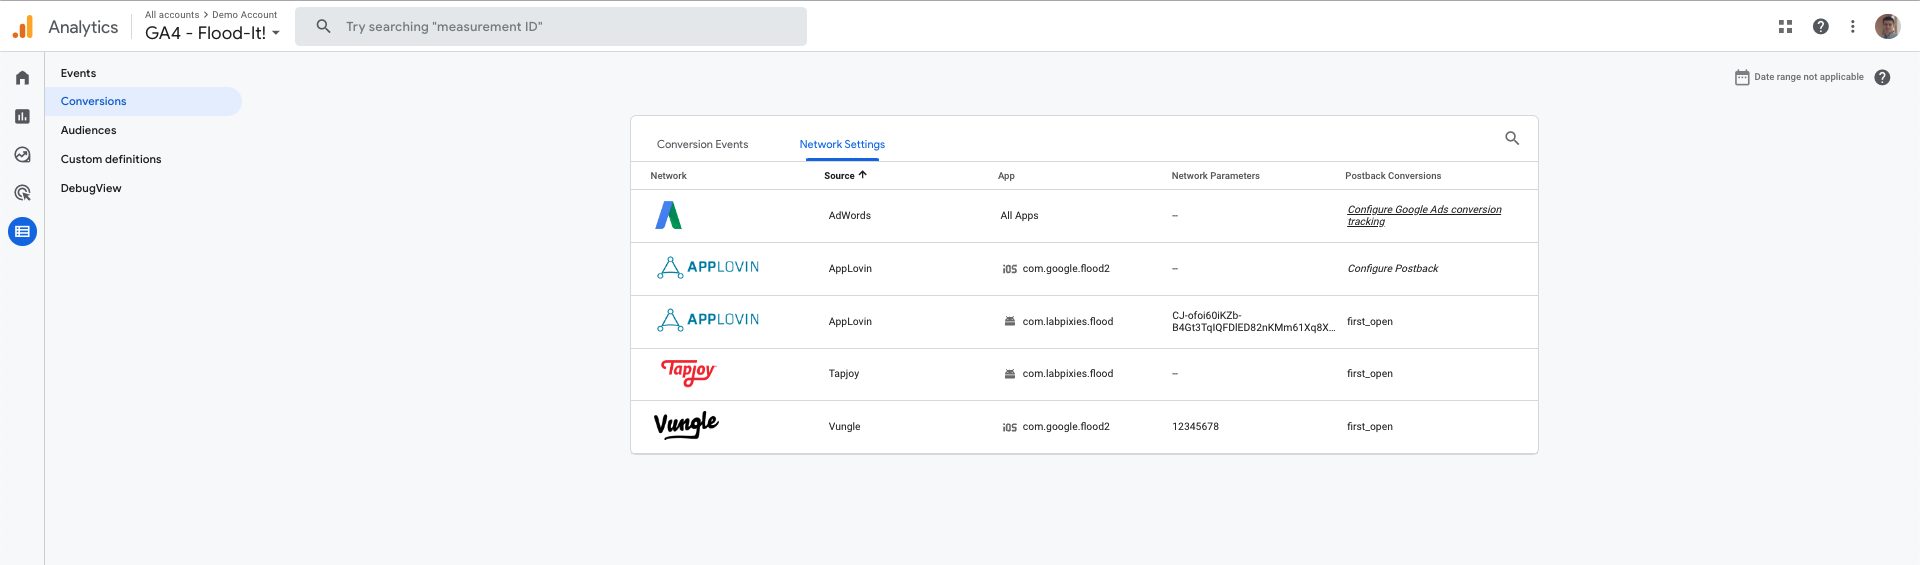Open the Home icon in left rail
Screen dimensions: 1920x565
tap(22, 78)
